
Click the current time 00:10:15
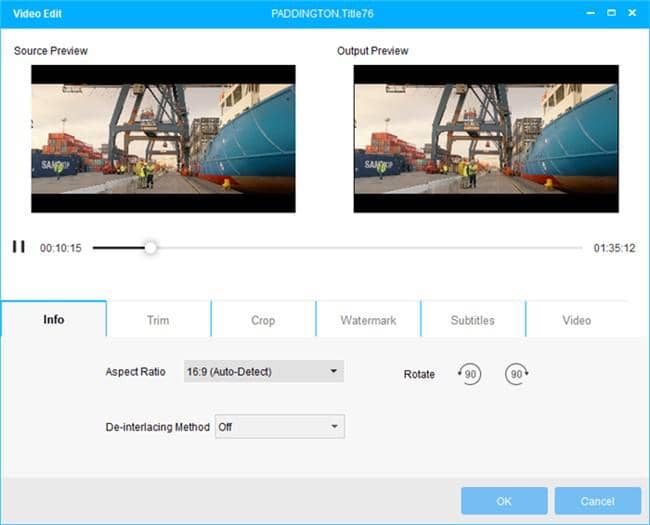tap(61, 248)
